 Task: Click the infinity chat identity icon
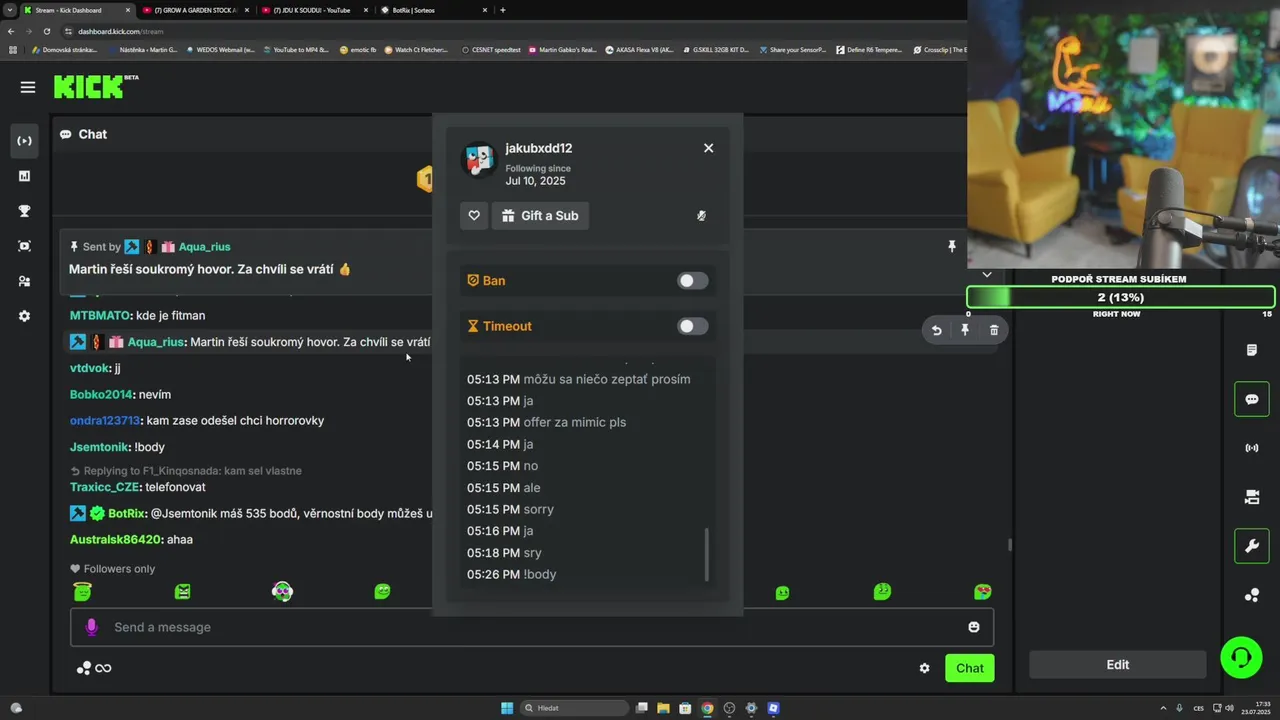click(104, 668)
